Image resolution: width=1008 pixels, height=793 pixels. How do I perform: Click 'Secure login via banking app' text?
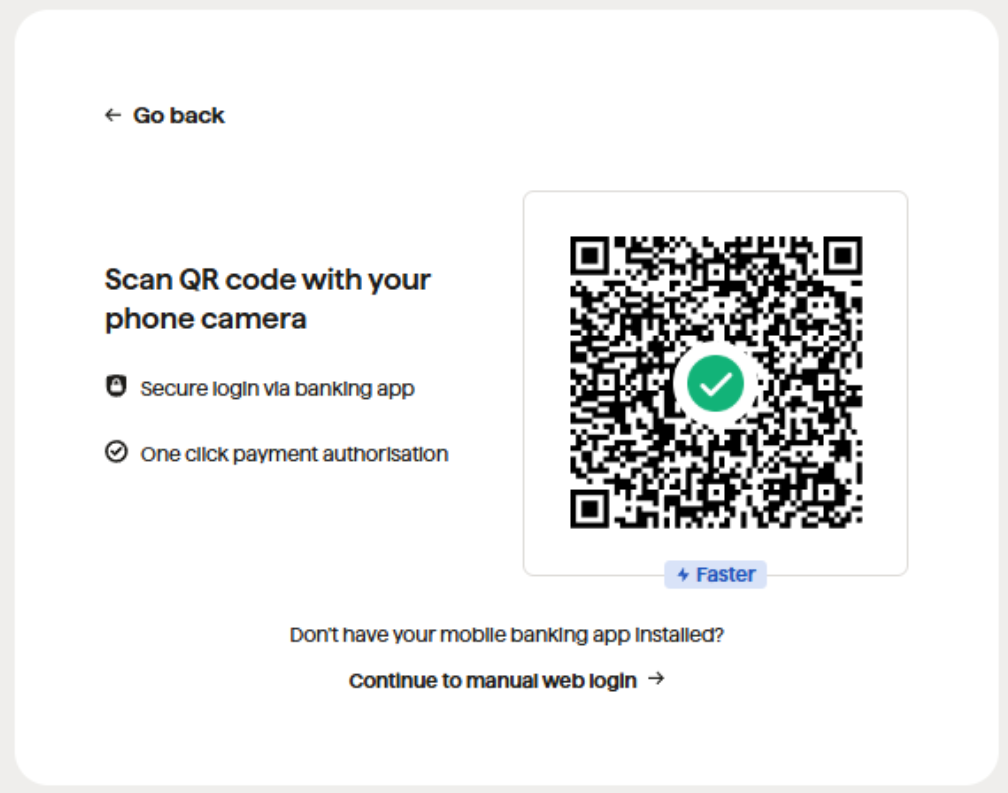pyautogui.click(x=278, y=388)
